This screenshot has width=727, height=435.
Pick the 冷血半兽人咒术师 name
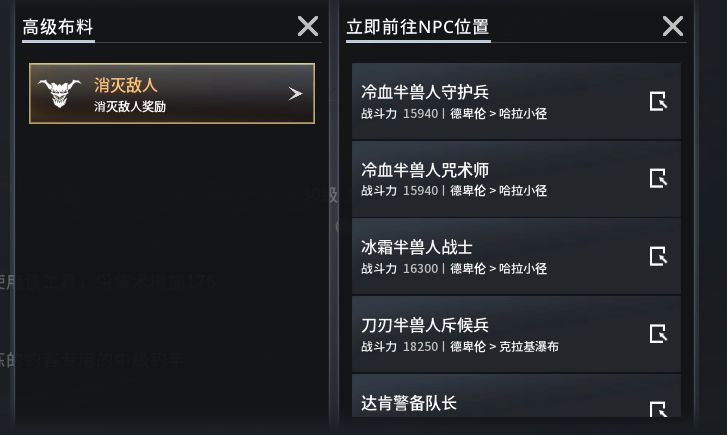[425, 170]
